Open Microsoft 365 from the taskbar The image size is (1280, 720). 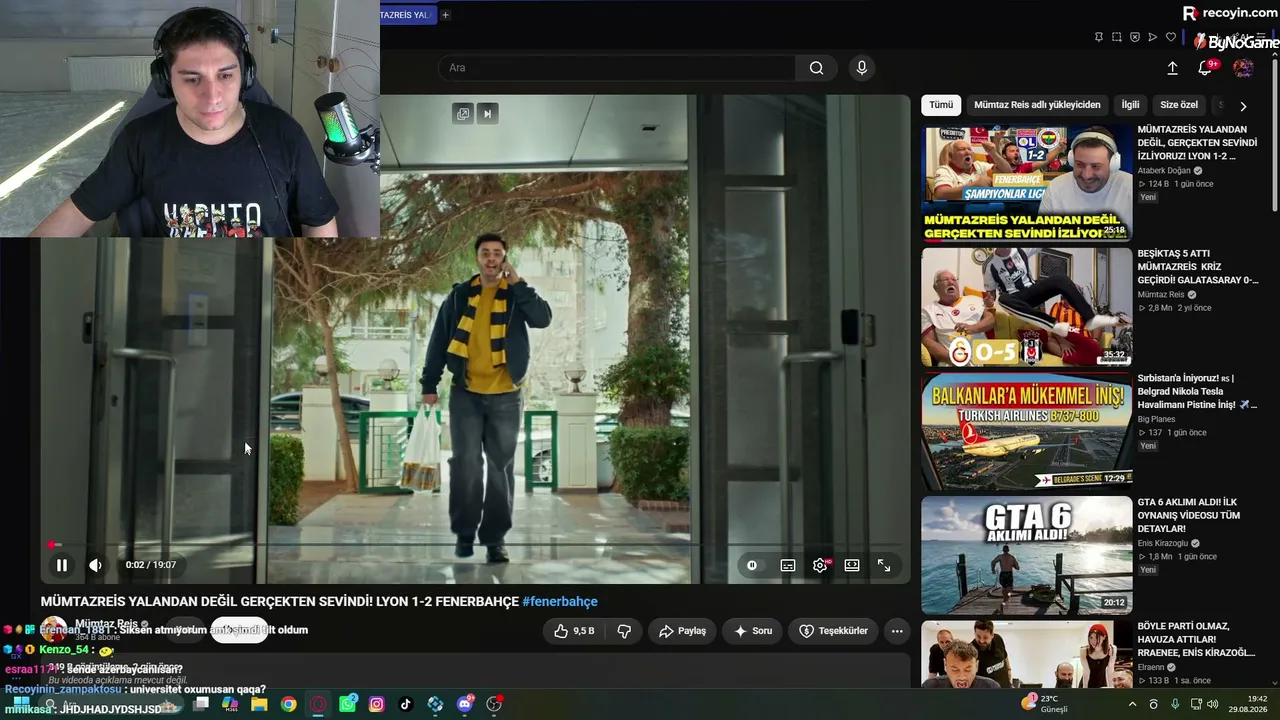point(230,704)
